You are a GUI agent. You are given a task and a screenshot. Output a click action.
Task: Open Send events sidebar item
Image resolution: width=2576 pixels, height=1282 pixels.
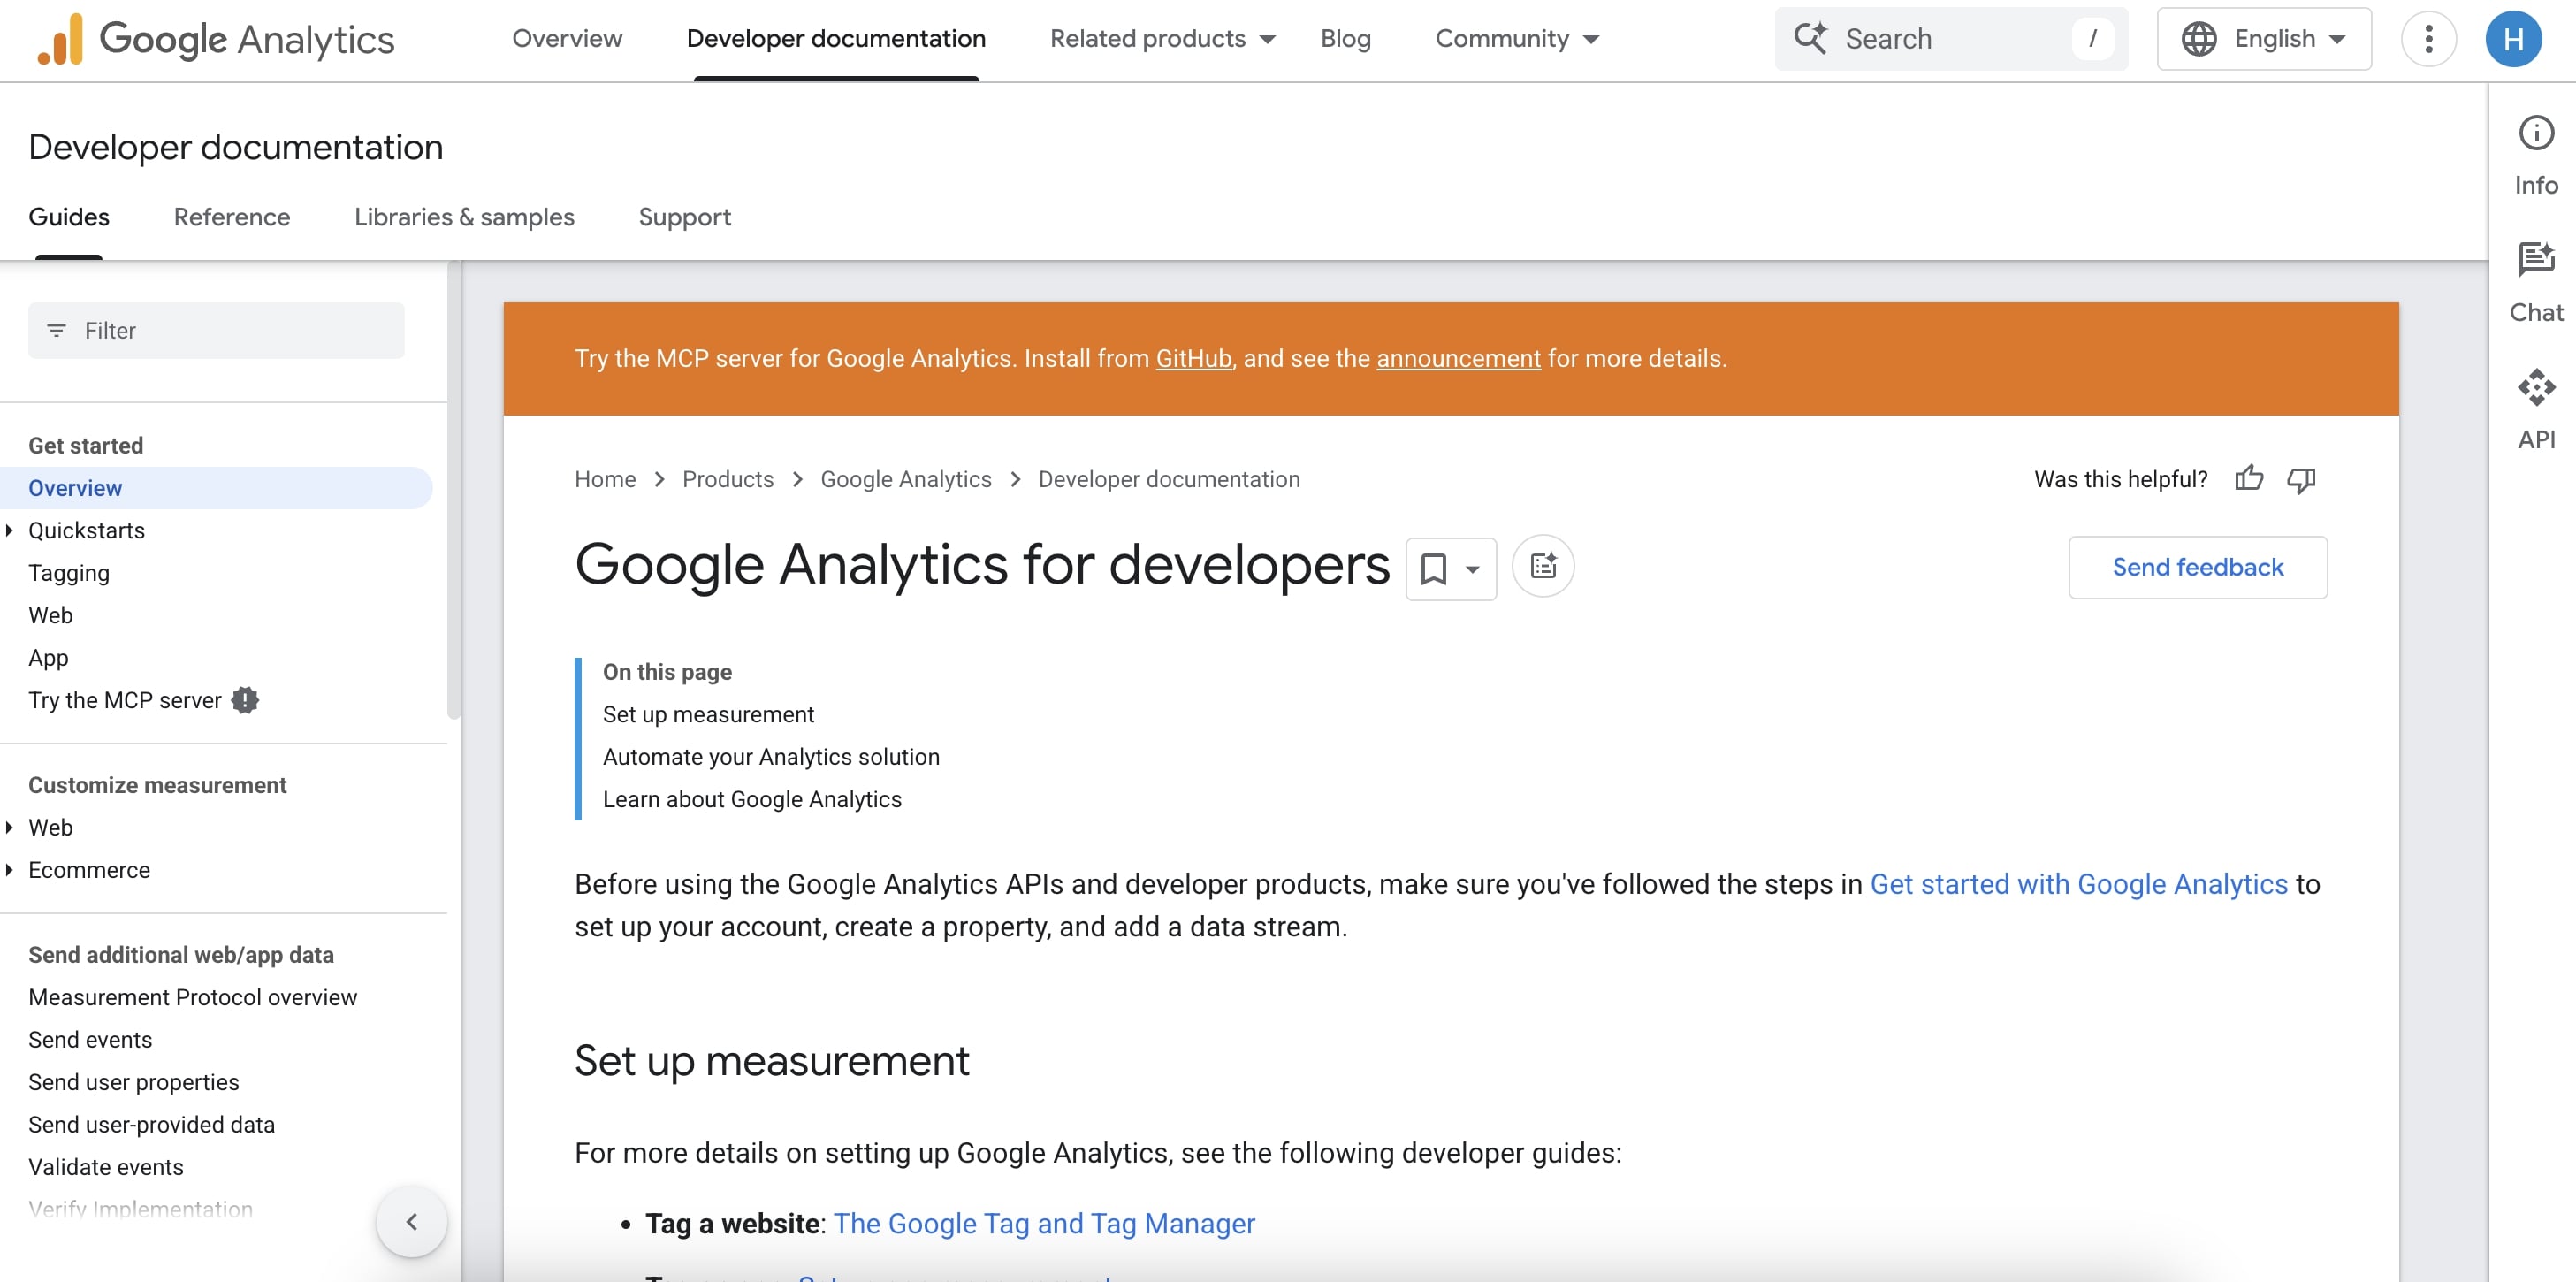pos(90,1040)
